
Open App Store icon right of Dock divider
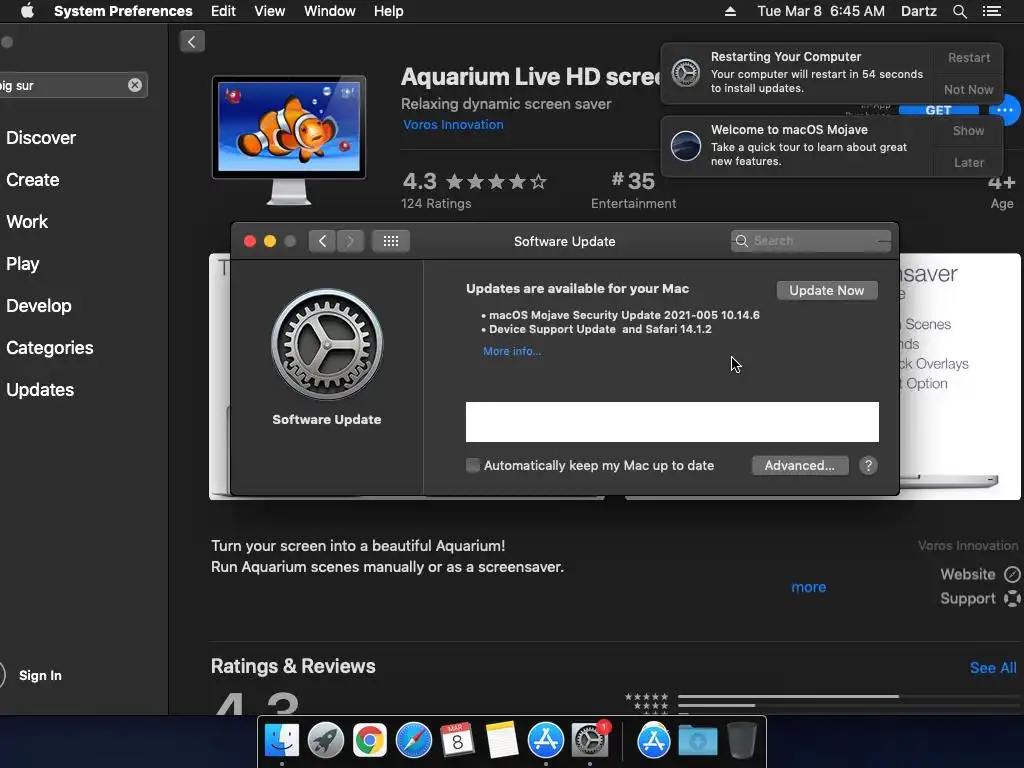[x=653, y=741]
